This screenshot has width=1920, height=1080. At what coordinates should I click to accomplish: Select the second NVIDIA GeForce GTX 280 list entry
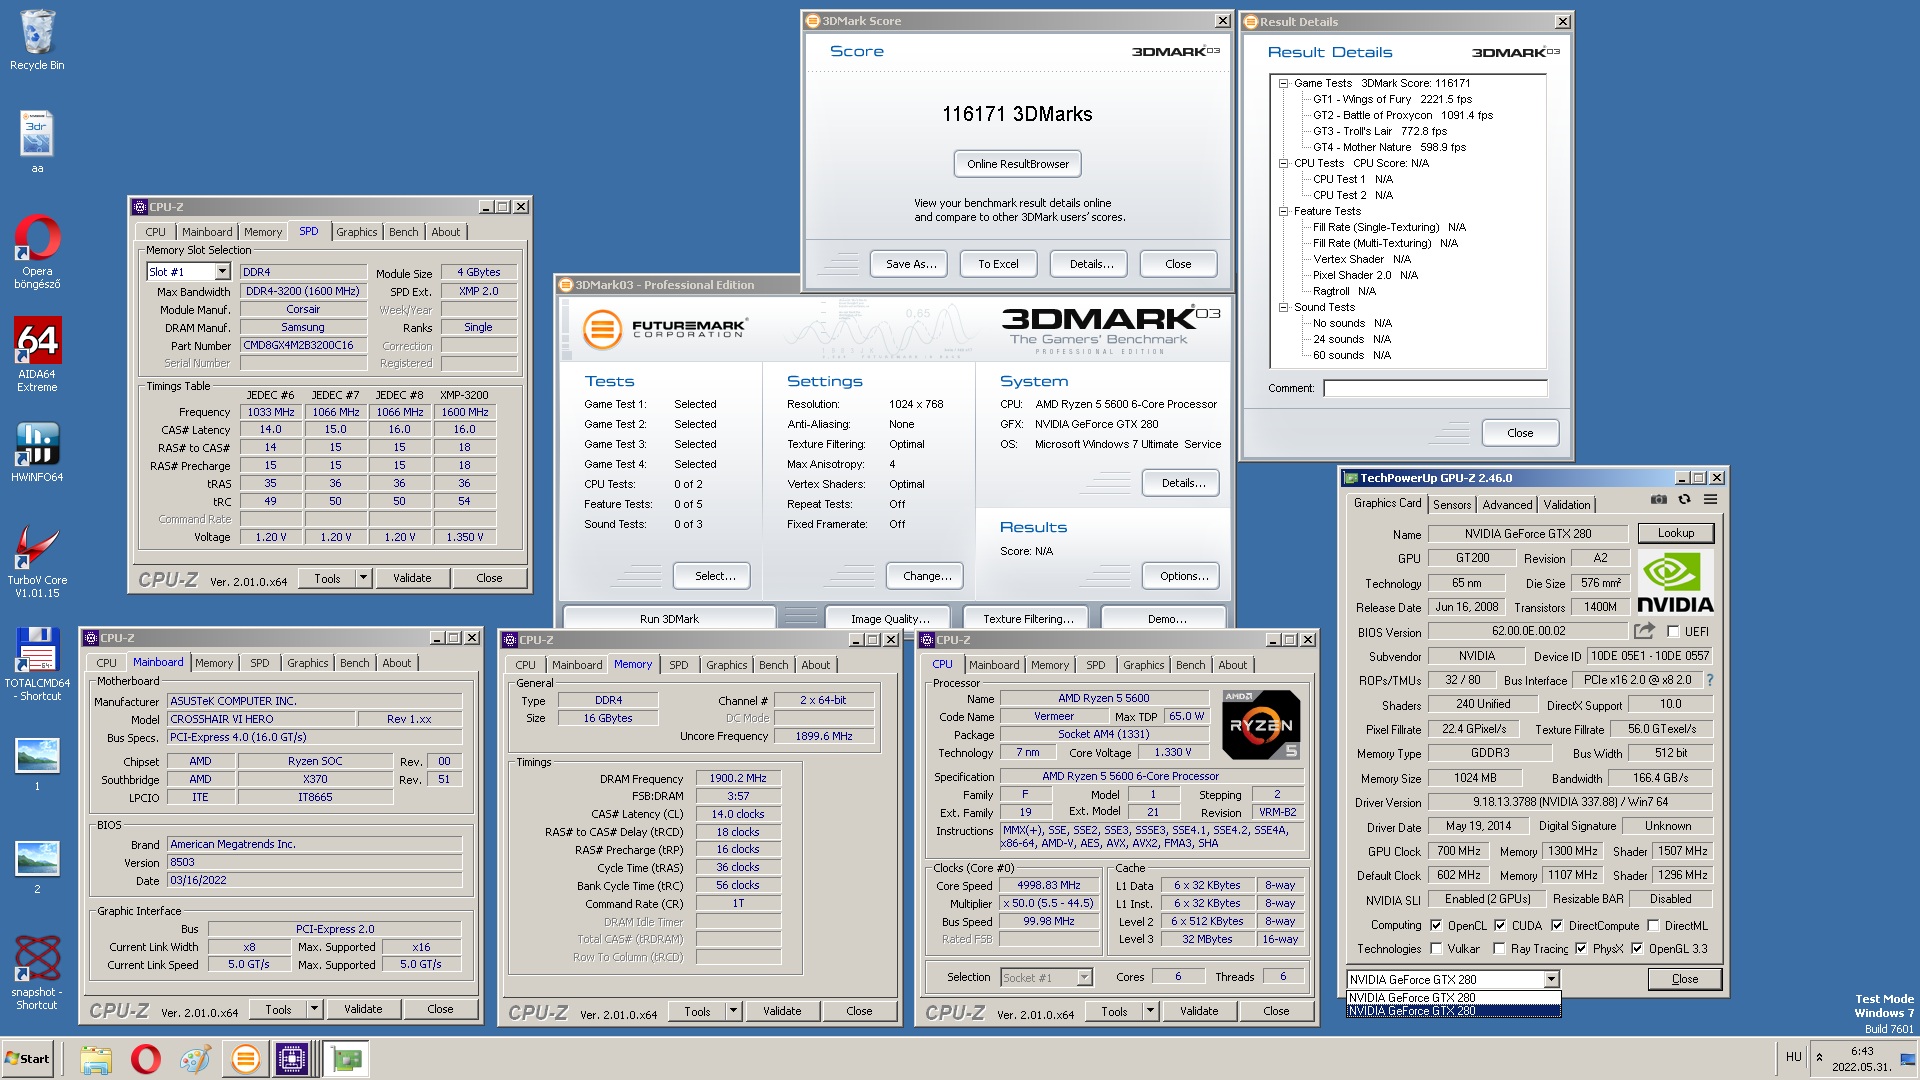coord(1452,1011)
